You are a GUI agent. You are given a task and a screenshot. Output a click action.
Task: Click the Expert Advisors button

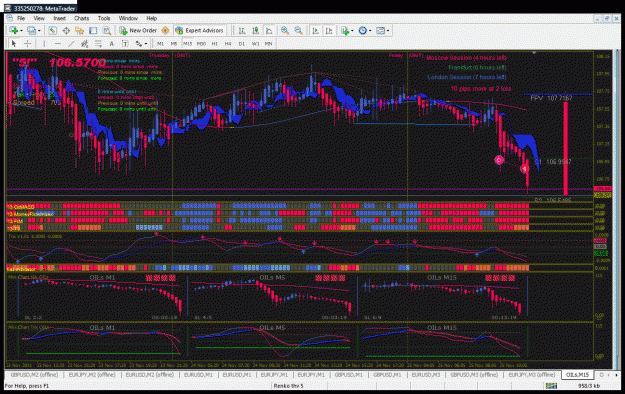click(199, 30)
